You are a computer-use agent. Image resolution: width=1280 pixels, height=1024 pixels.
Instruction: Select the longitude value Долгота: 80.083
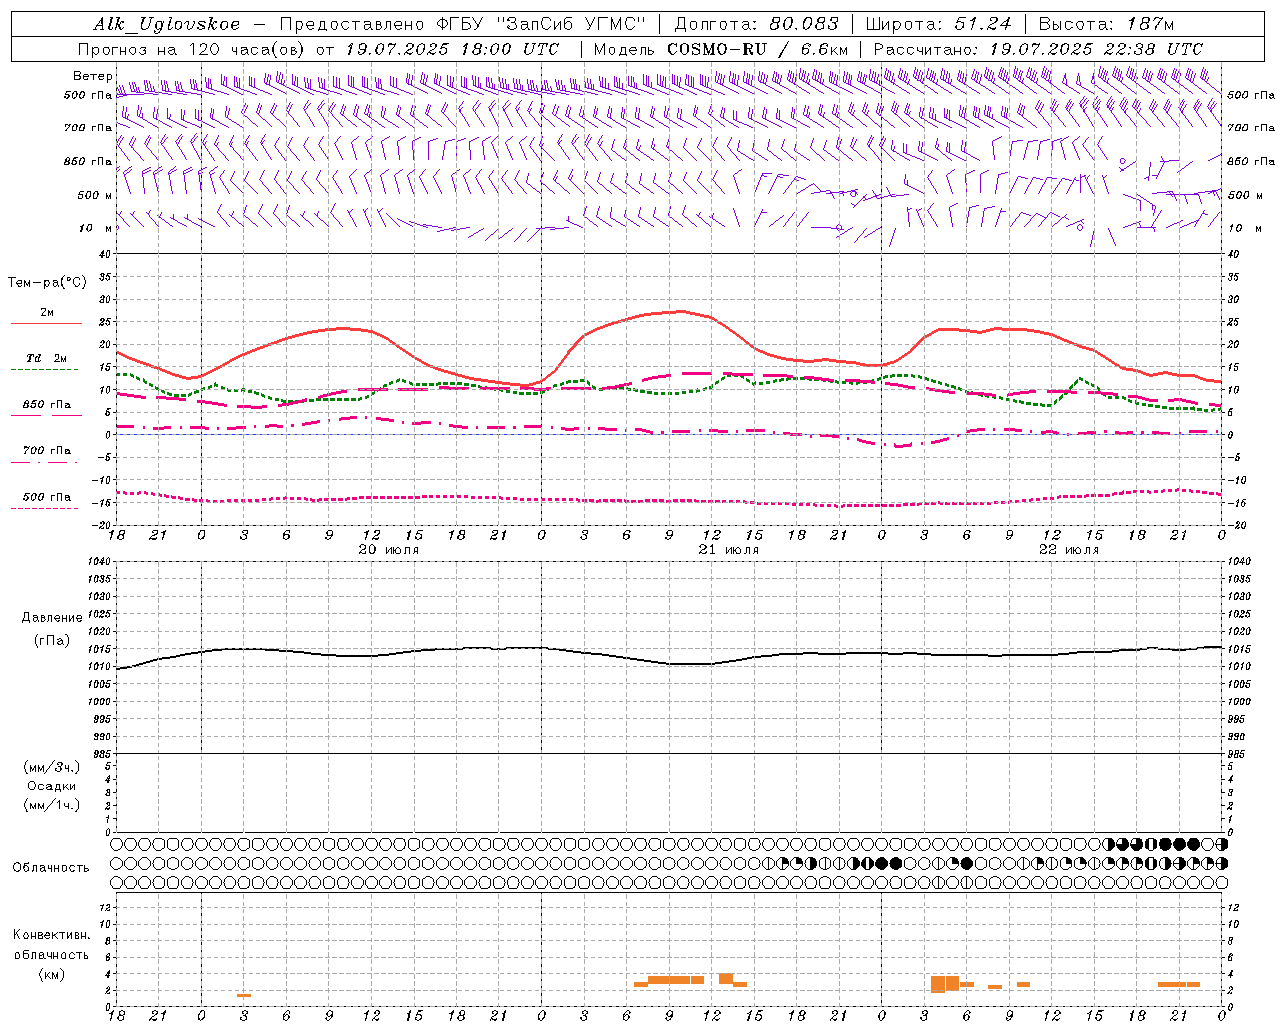tap(759, 24)
